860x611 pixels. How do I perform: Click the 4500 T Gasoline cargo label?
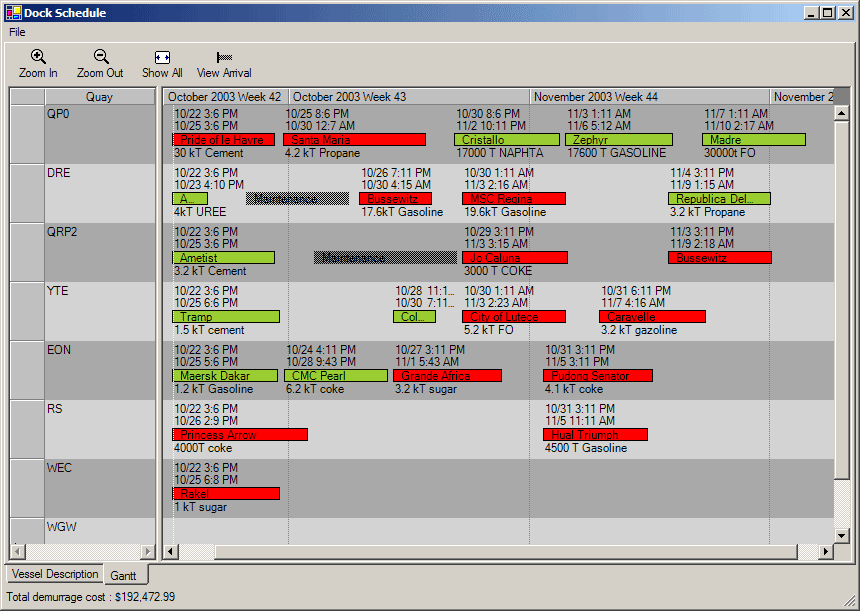[x=586, y=448]
